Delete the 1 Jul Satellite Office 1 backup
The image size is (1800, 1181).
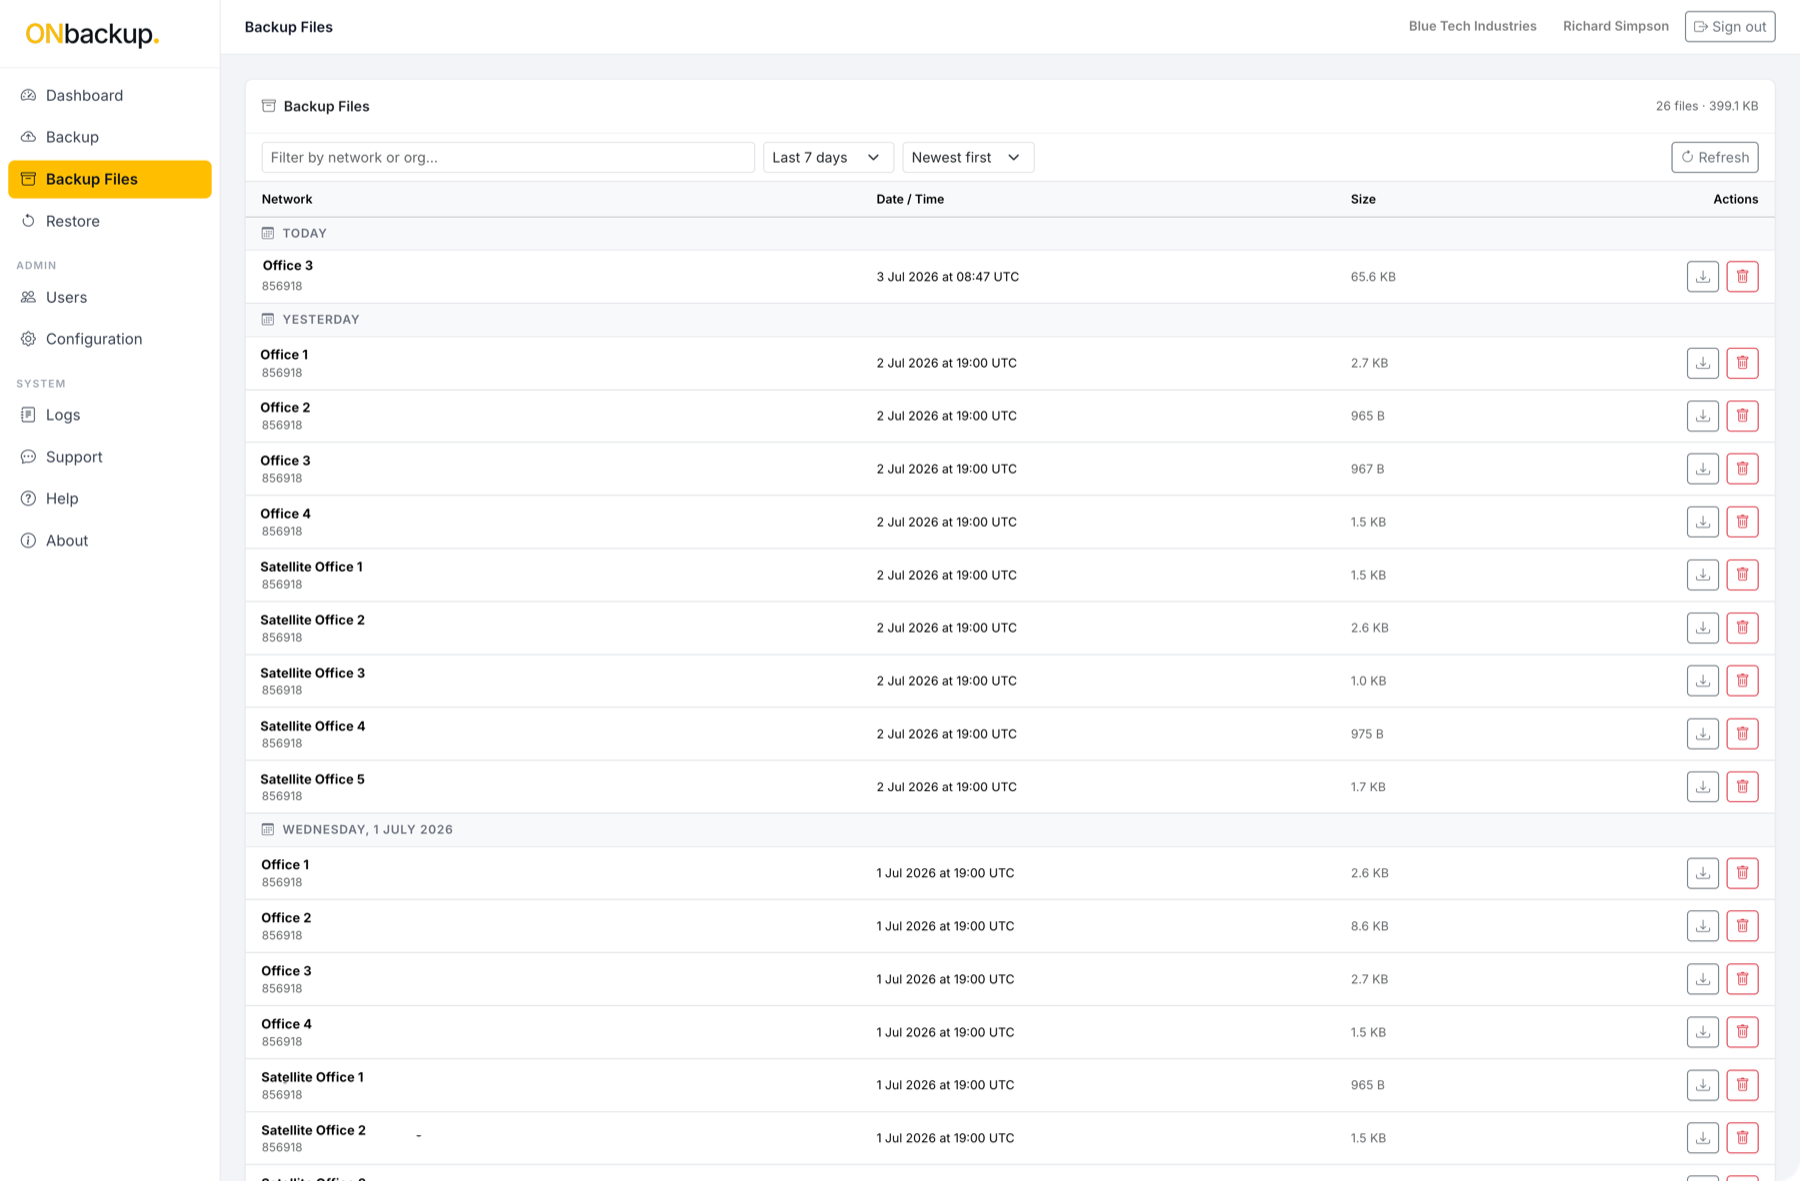tap(1742, 1085)
